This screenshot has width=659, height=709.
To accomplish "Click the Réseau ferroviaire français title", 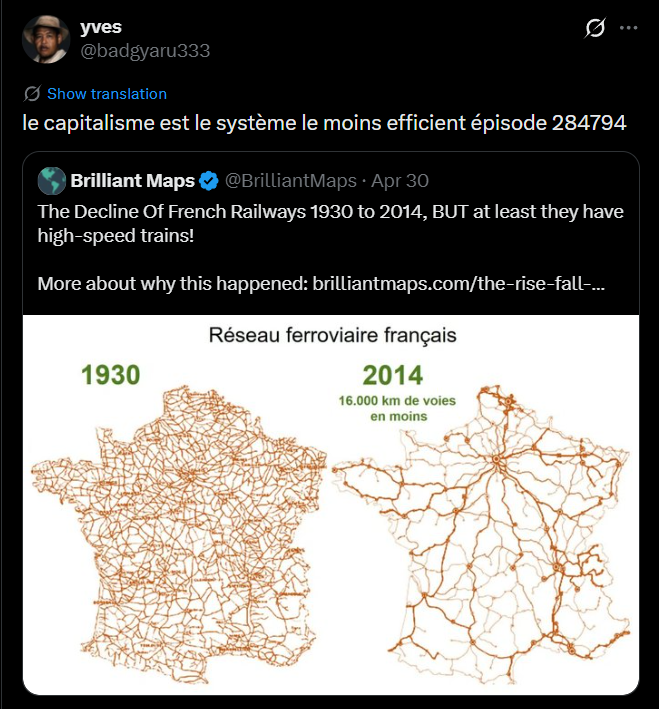I will (x=332, y=335).
